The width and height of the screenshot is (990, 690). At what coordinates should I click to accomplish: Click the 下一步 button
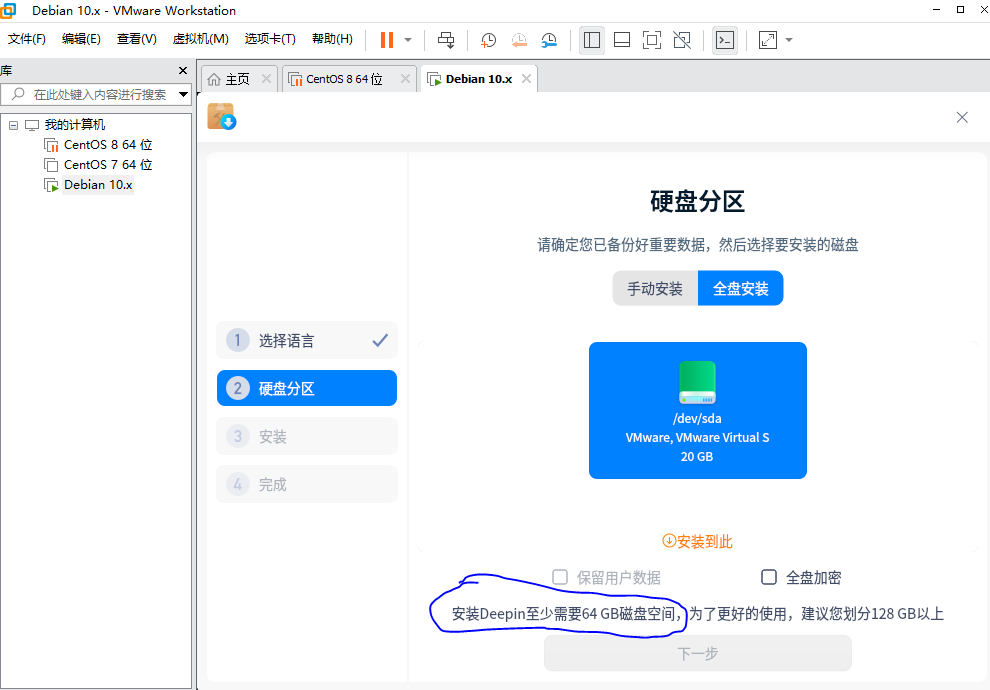coord(698,653)
